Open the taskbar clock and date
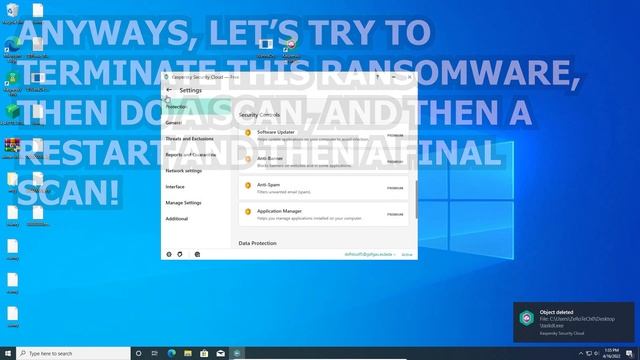 (611, 353)
